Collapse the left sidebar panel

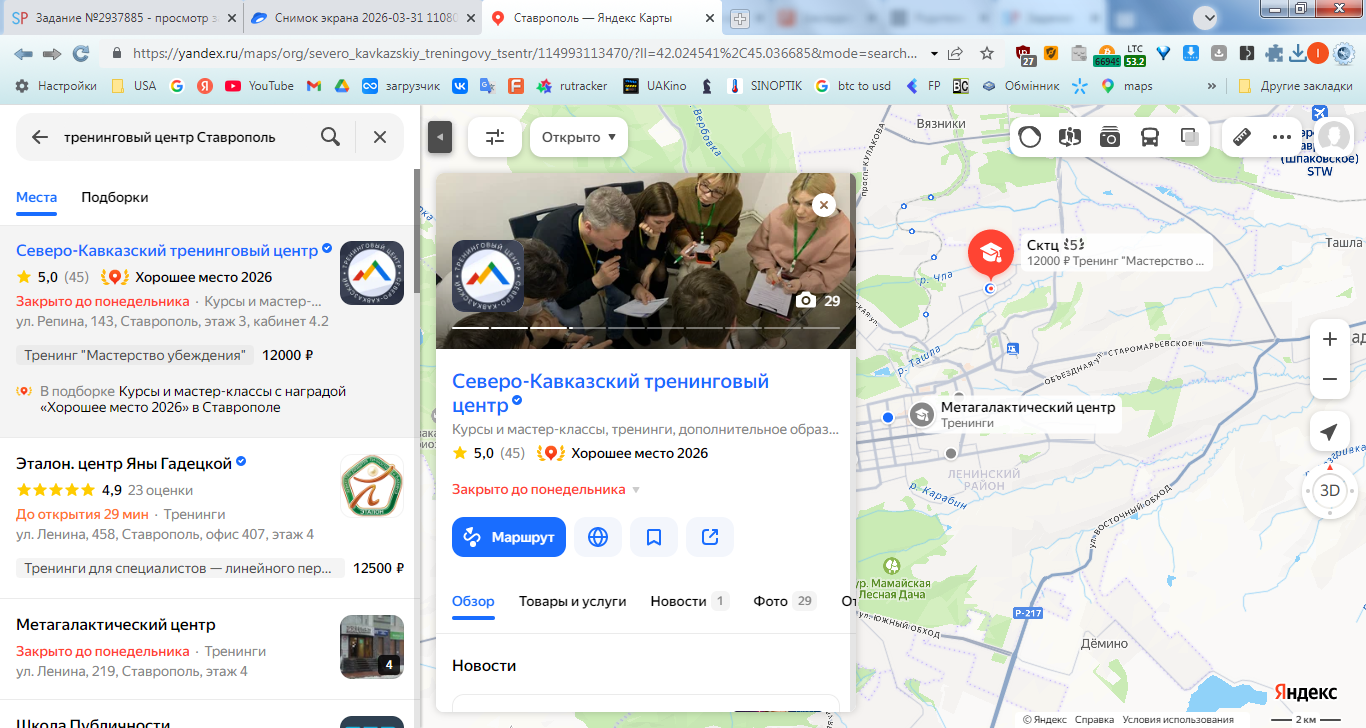click(440, 137)
